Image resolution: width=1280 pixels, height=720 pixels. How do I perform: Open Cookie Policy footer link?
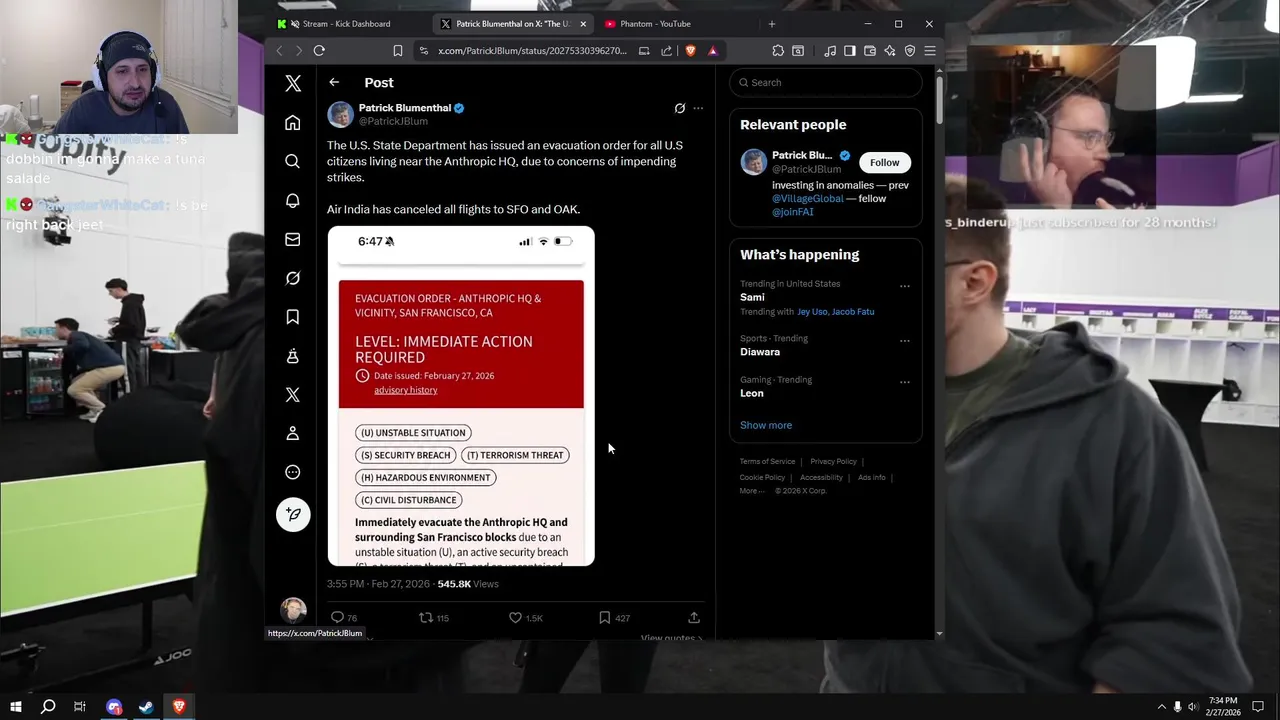click(x=762, y=477)
